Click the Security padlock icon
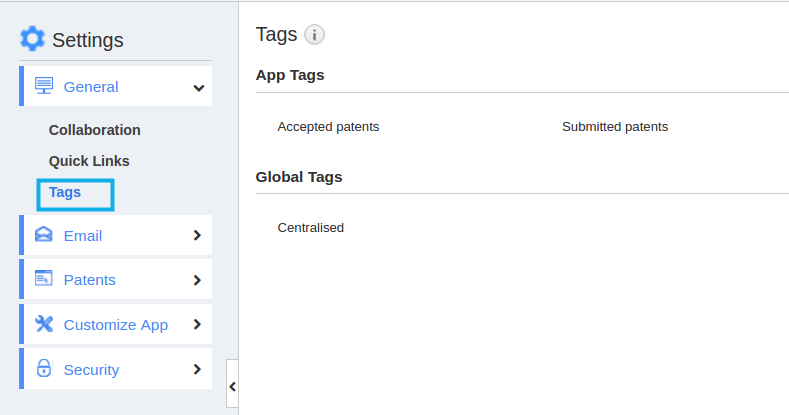 [x=44, y=368]
